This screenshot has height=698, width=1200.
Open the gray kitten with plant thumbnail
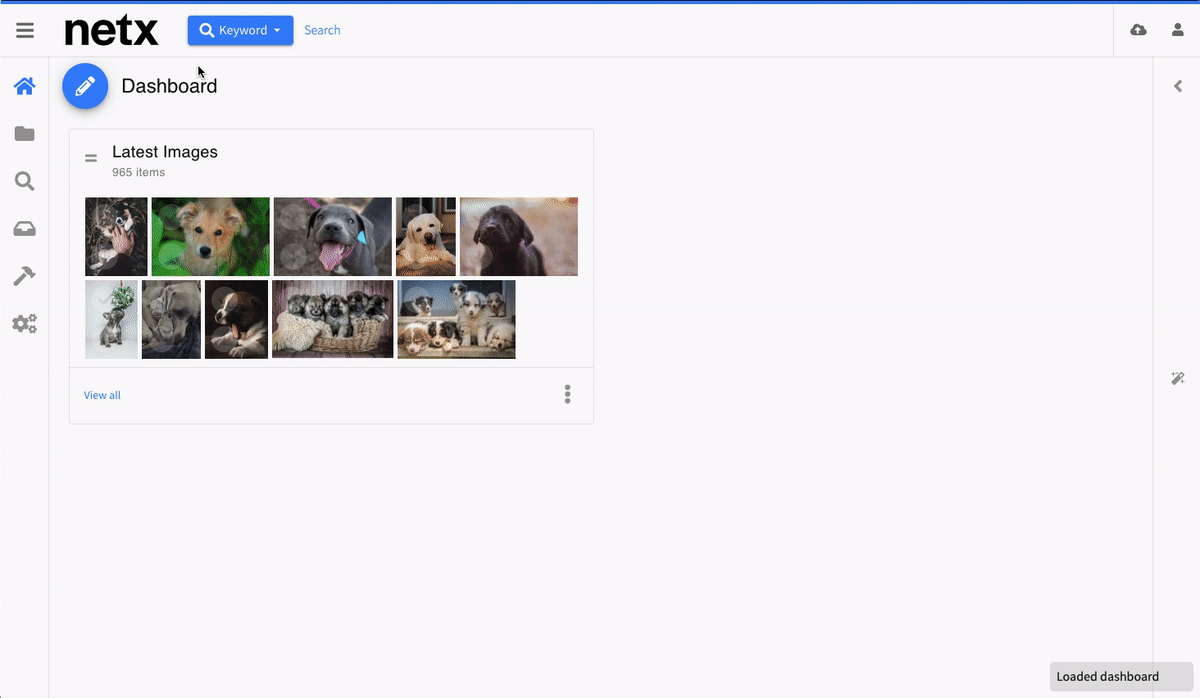pyautogui.click(x=111, y=319)
